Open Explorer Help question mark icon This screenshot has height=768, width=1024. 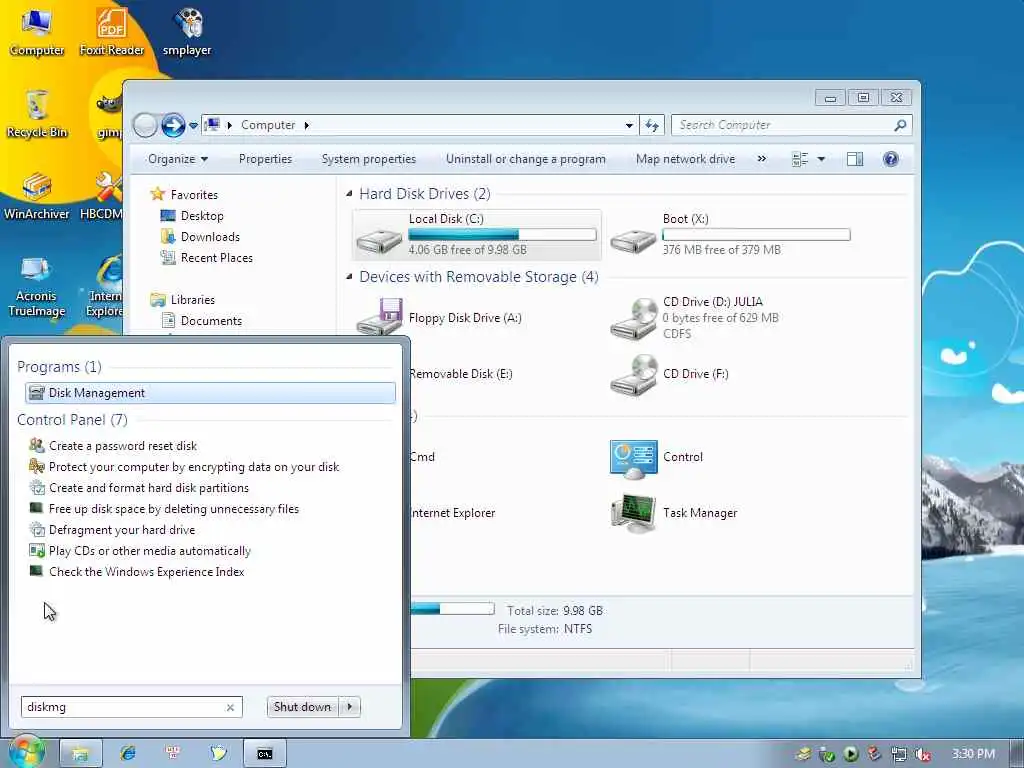[890, 159]
